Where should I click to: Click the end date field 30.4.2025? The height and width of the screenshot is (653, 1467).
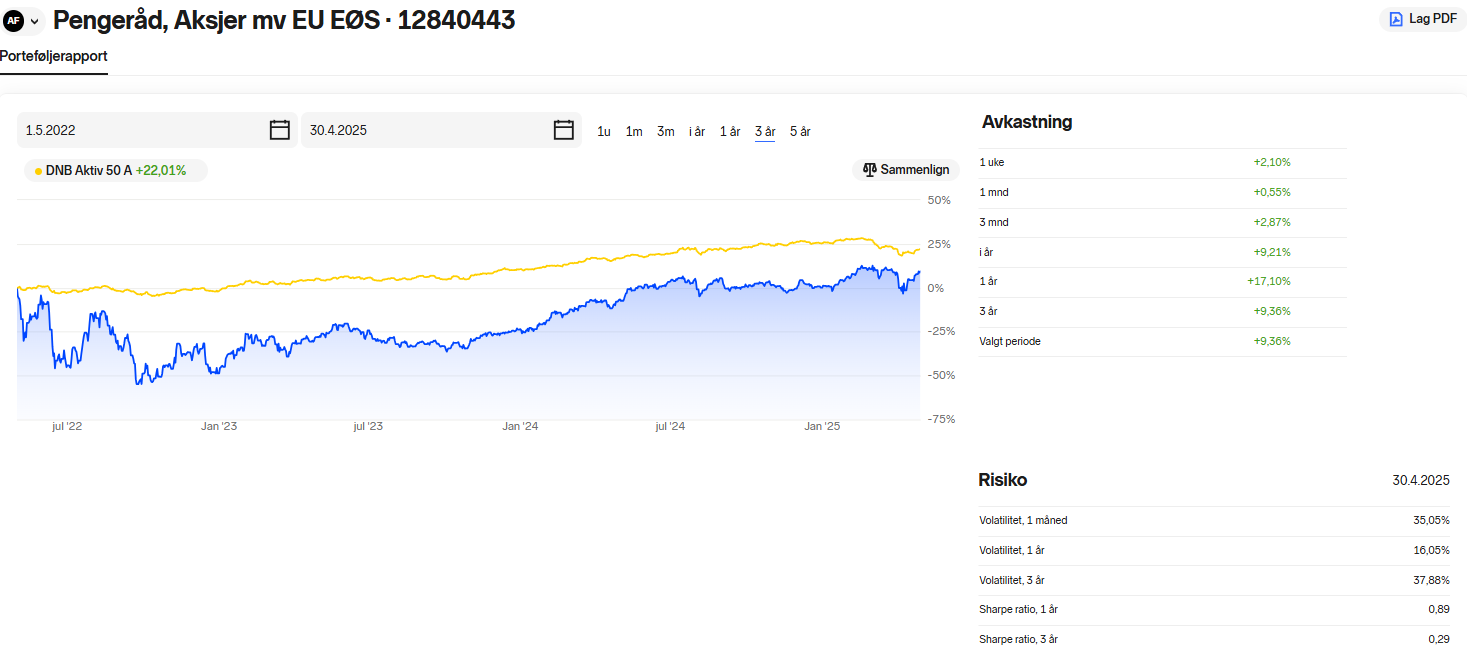pos(441,130)
